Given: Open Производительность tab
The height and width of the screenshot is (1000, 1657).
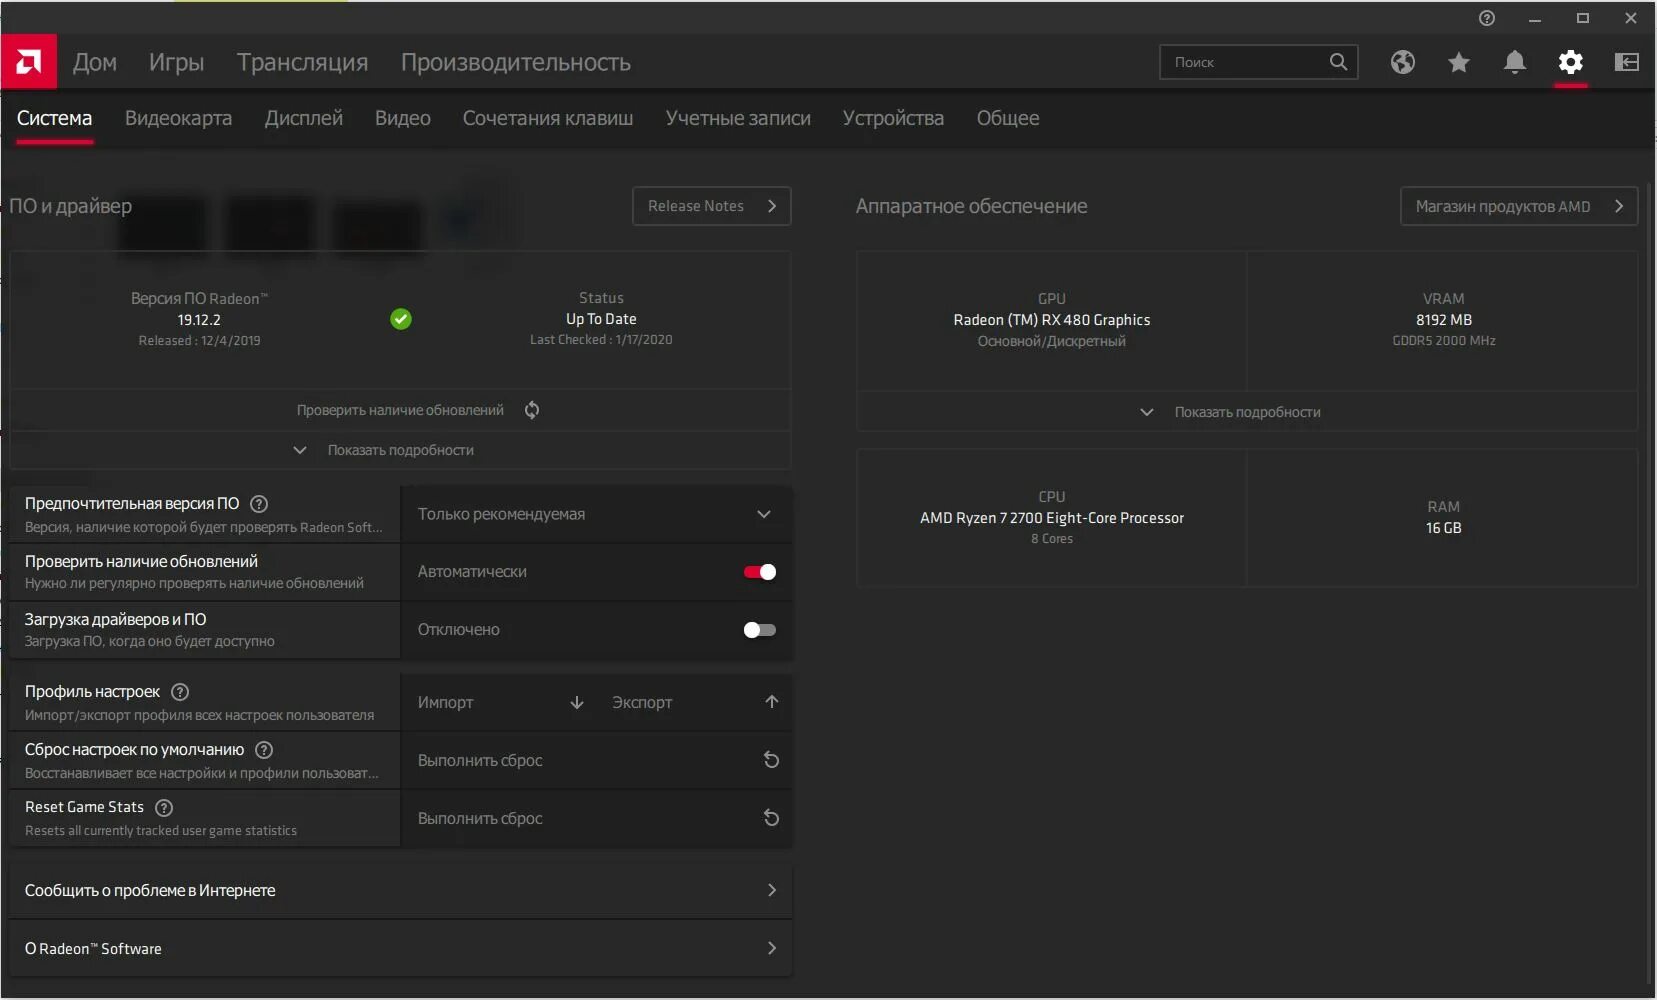Looking at the screenshot, I should pyautogui.click(x=516, y=62).
